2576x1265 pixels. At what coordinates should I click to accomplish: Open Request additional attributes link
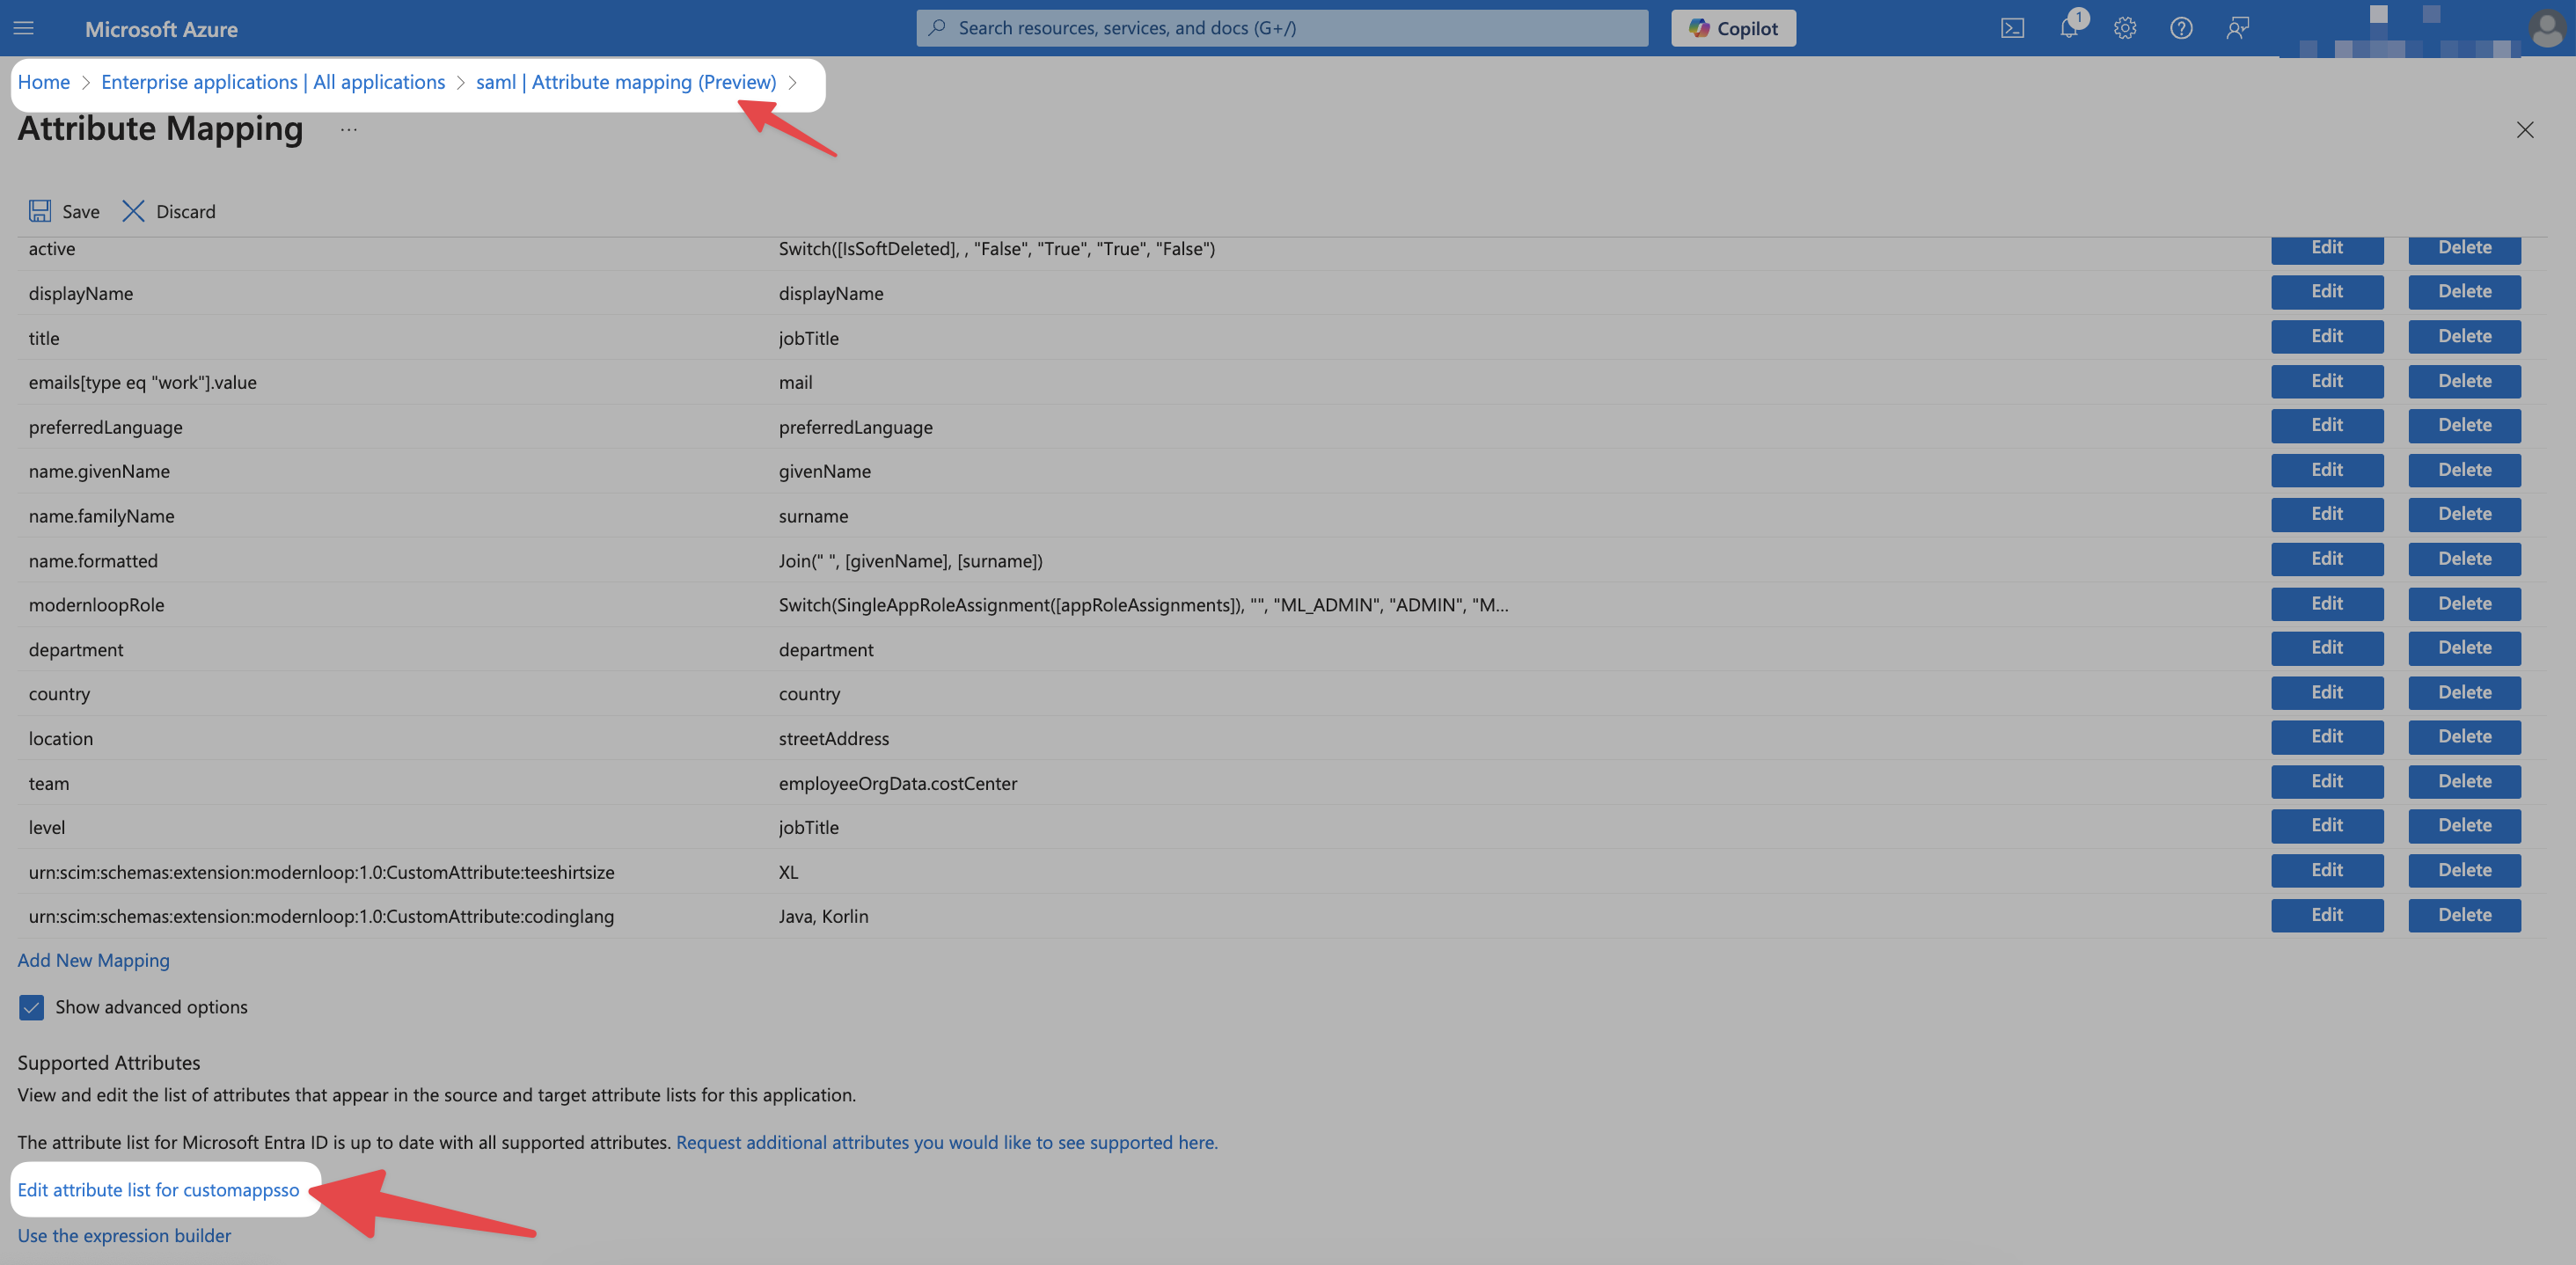click(x=946, y=1142)
